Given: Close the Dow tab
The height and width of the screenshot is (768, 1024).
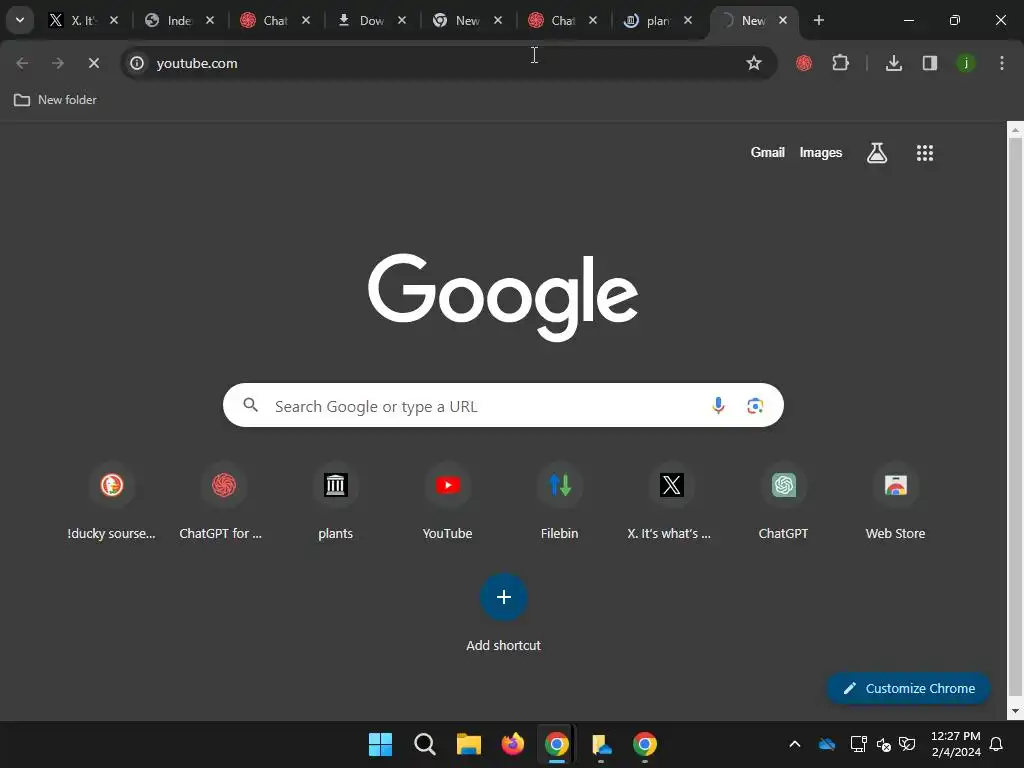Looking at the screenshot, I should click(x=402, y=20).
